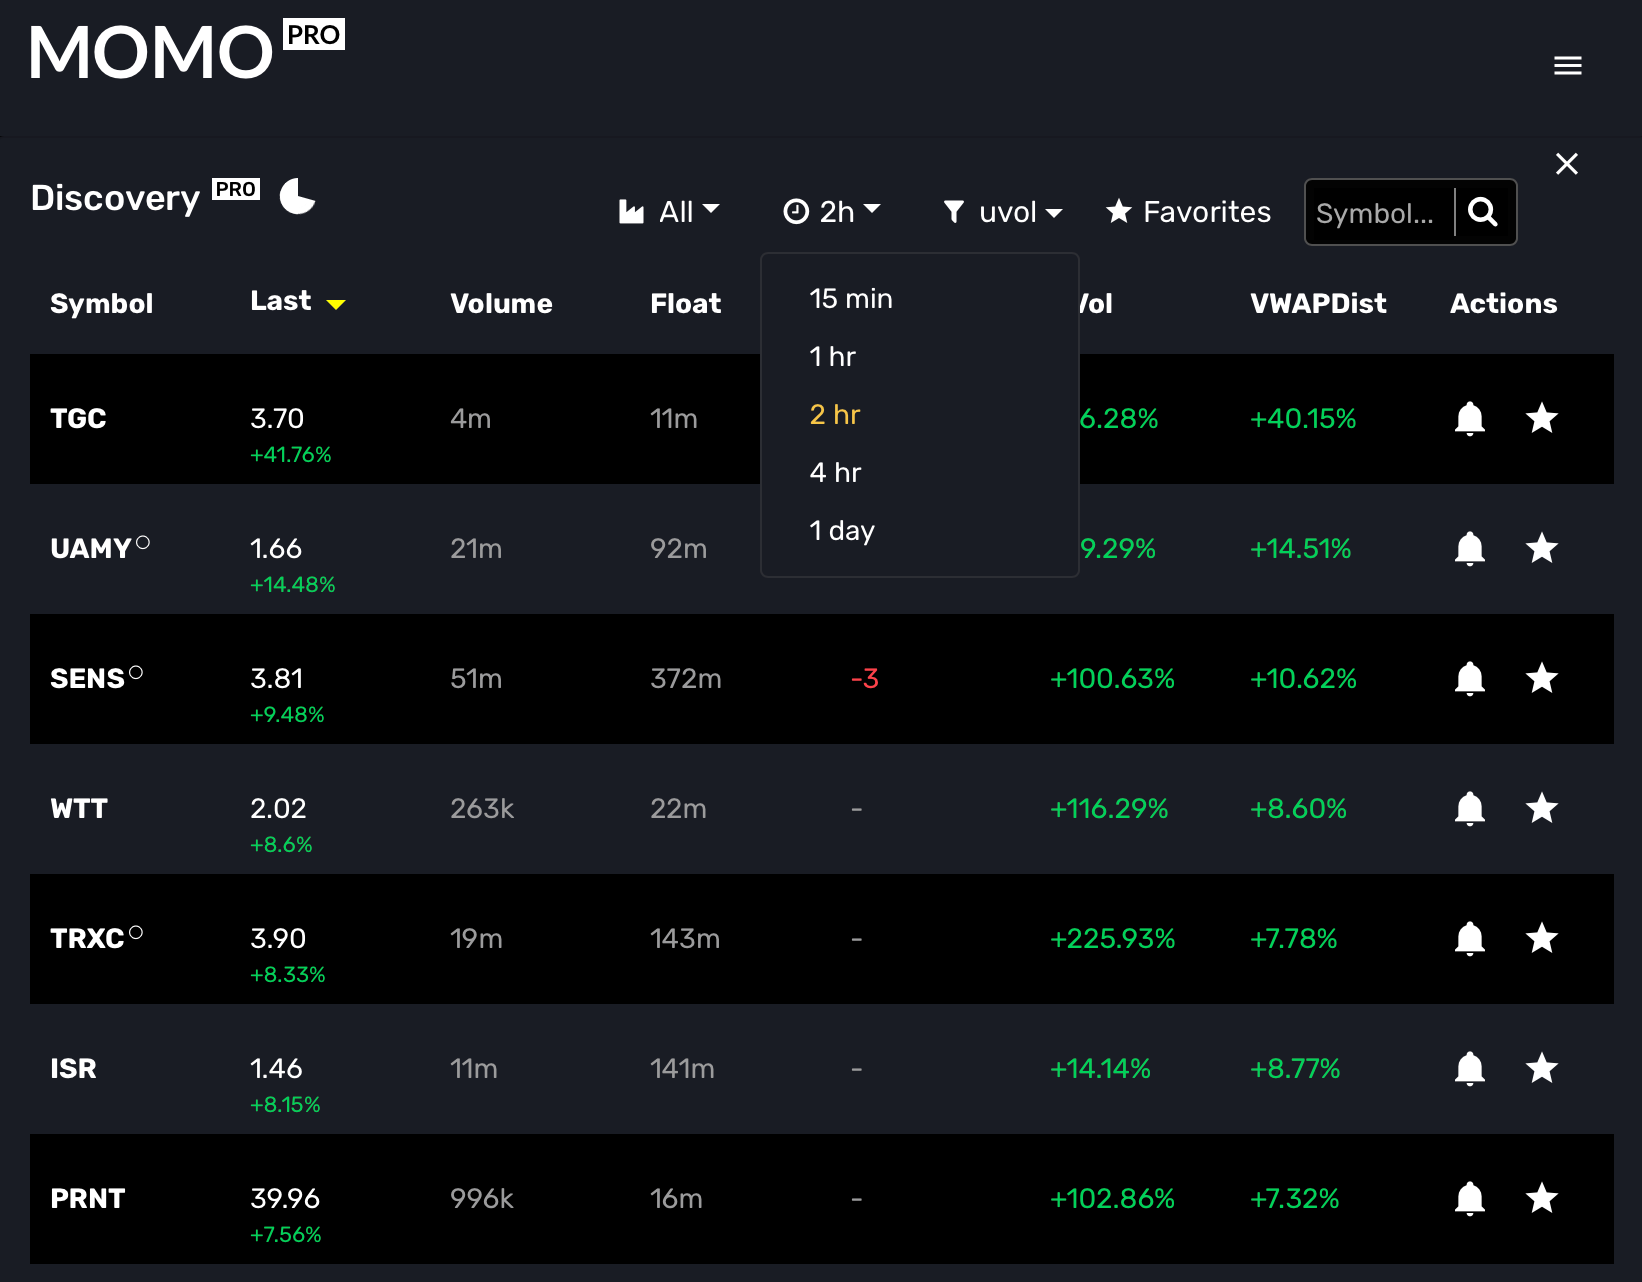The width and height of the screenshot is (1642, 1282).
Task: Click the circle marker next to TRXC
Action: (136, 932)
